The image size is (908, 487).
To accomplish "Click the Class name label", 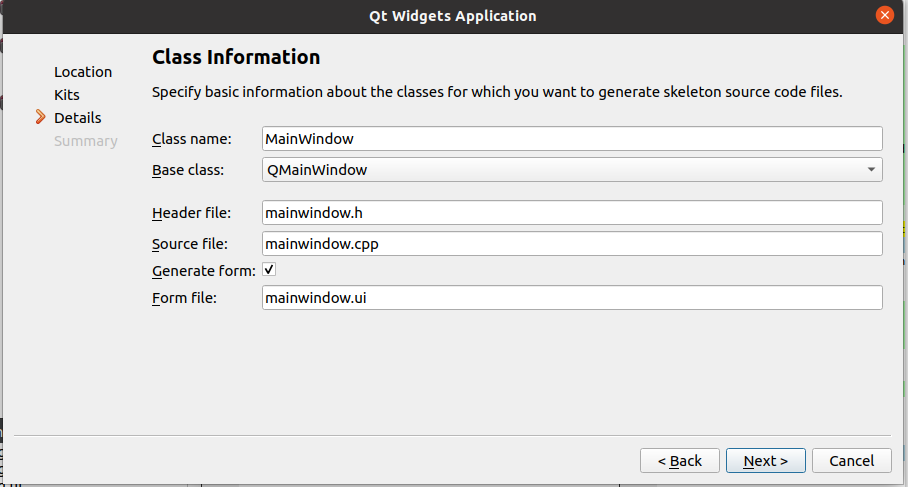I will pos(192,139).
